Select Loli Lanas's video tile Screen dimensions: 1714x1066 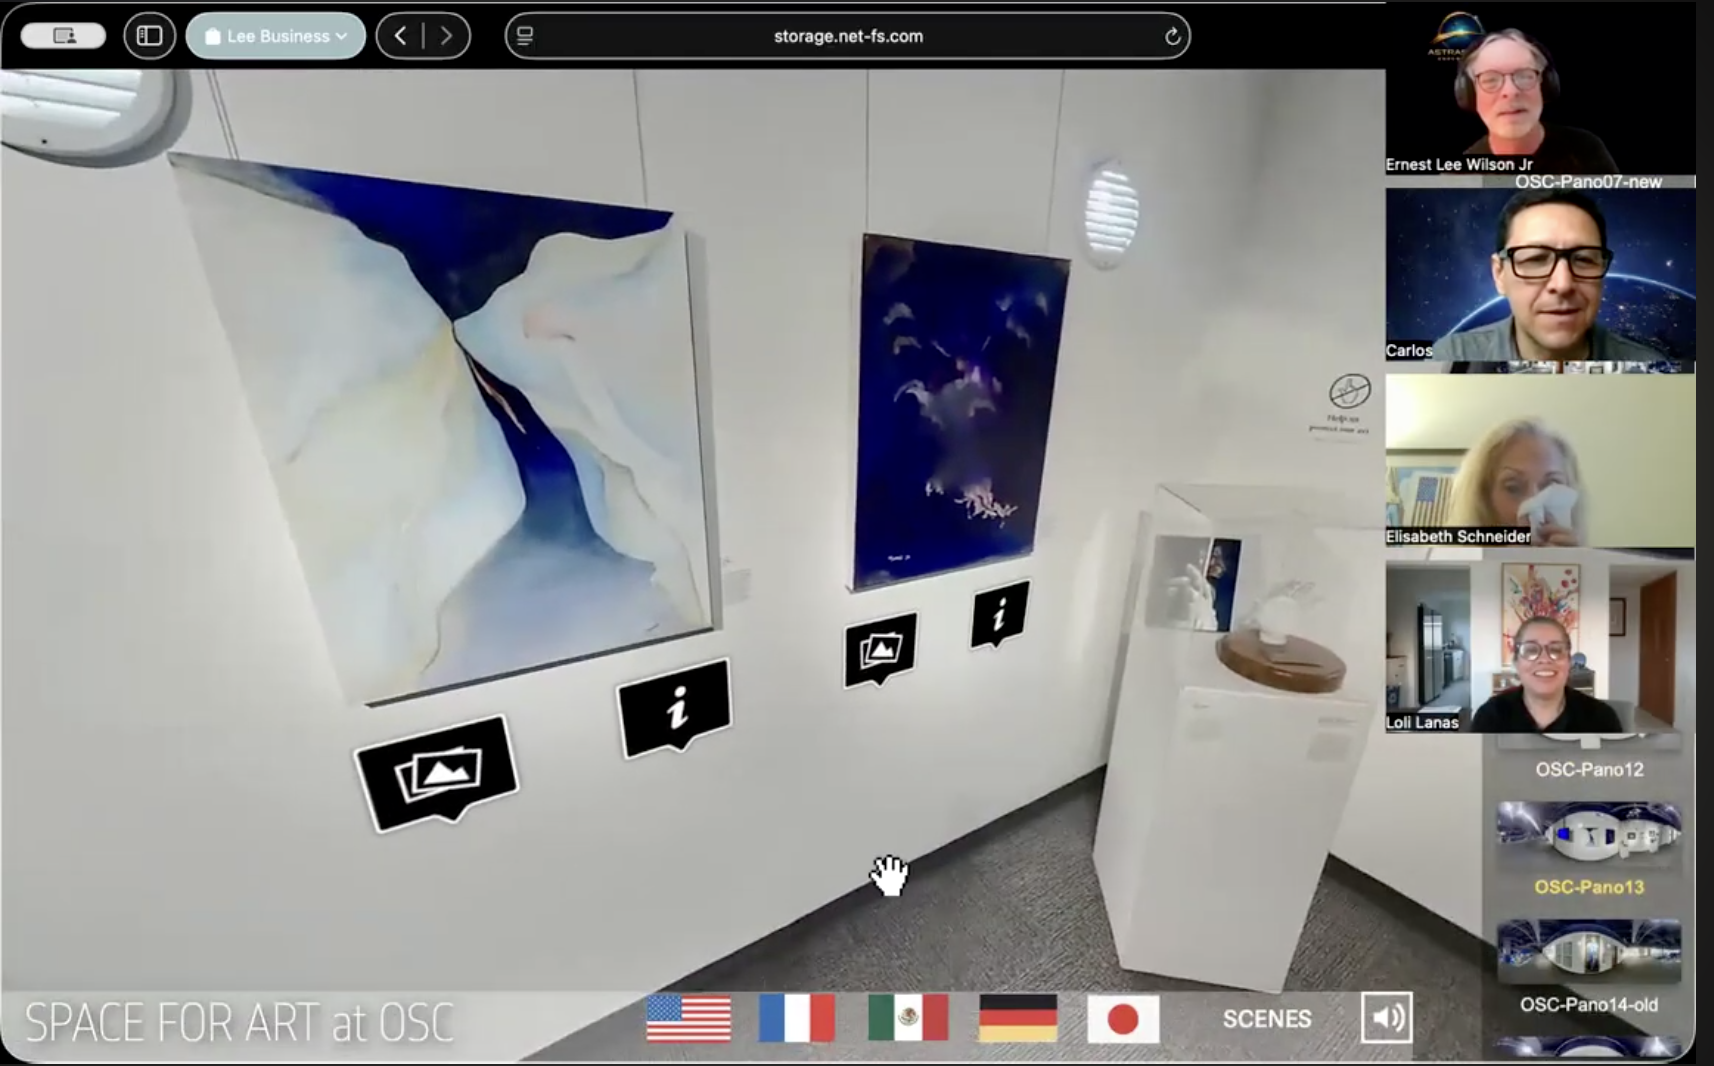[x=1540, y=647]
